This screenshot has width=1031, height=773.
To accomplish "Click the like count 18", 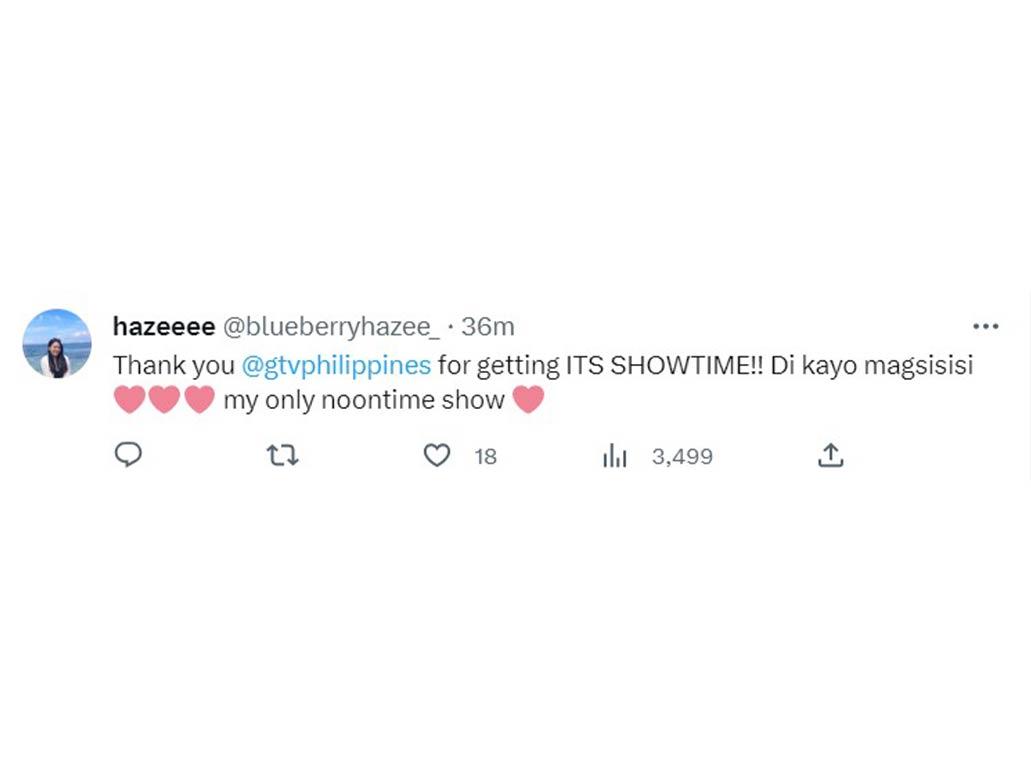I will (x=486, y=457).
